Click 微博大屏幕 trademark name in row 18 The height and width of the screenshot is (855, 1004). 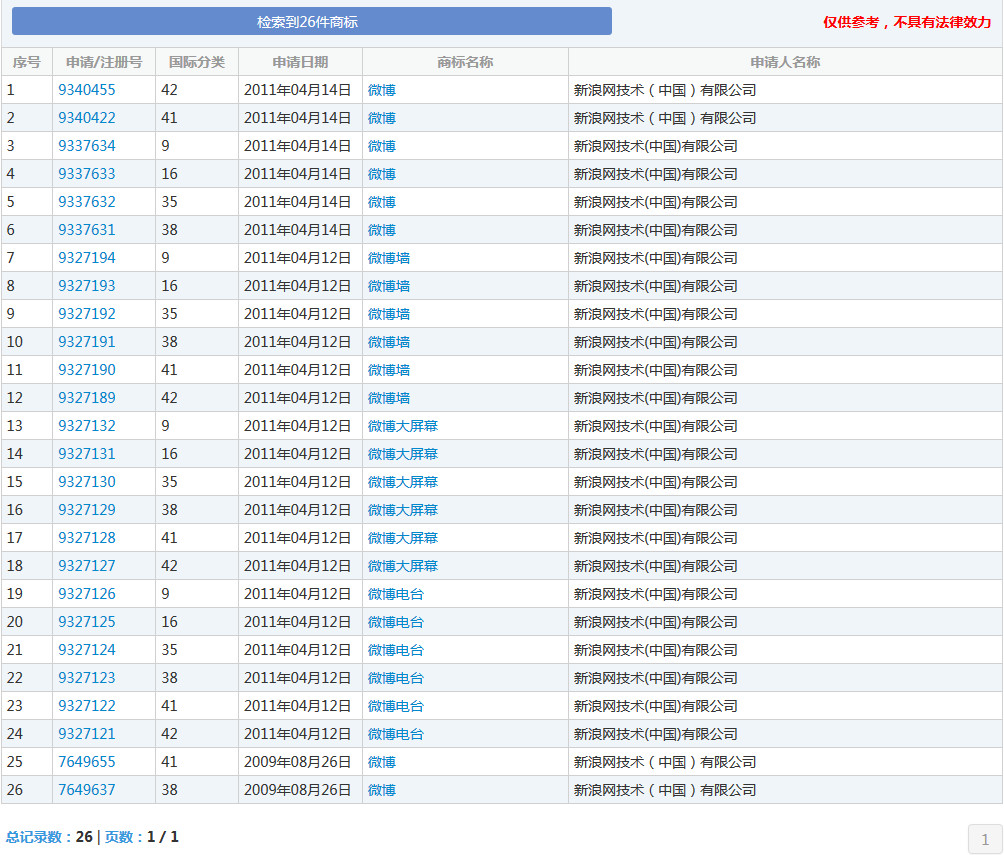point(403,566)
